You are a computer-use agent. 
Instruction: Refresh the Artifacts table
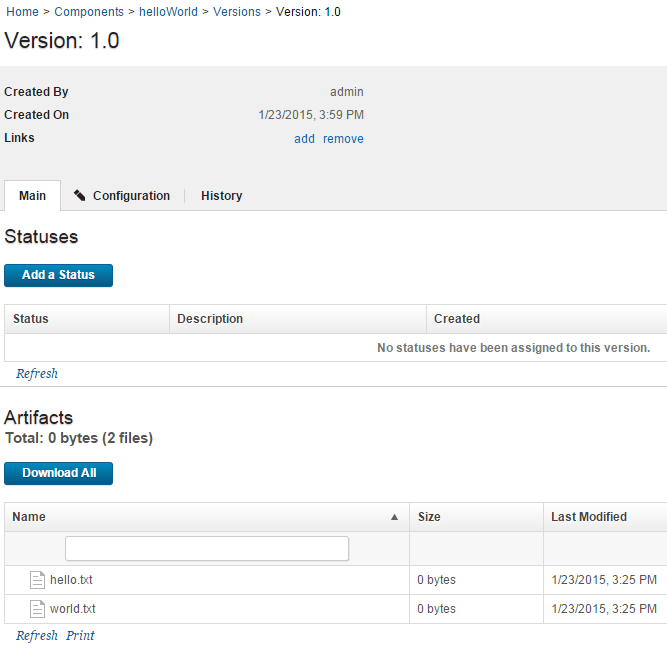[x=37, y=636]
